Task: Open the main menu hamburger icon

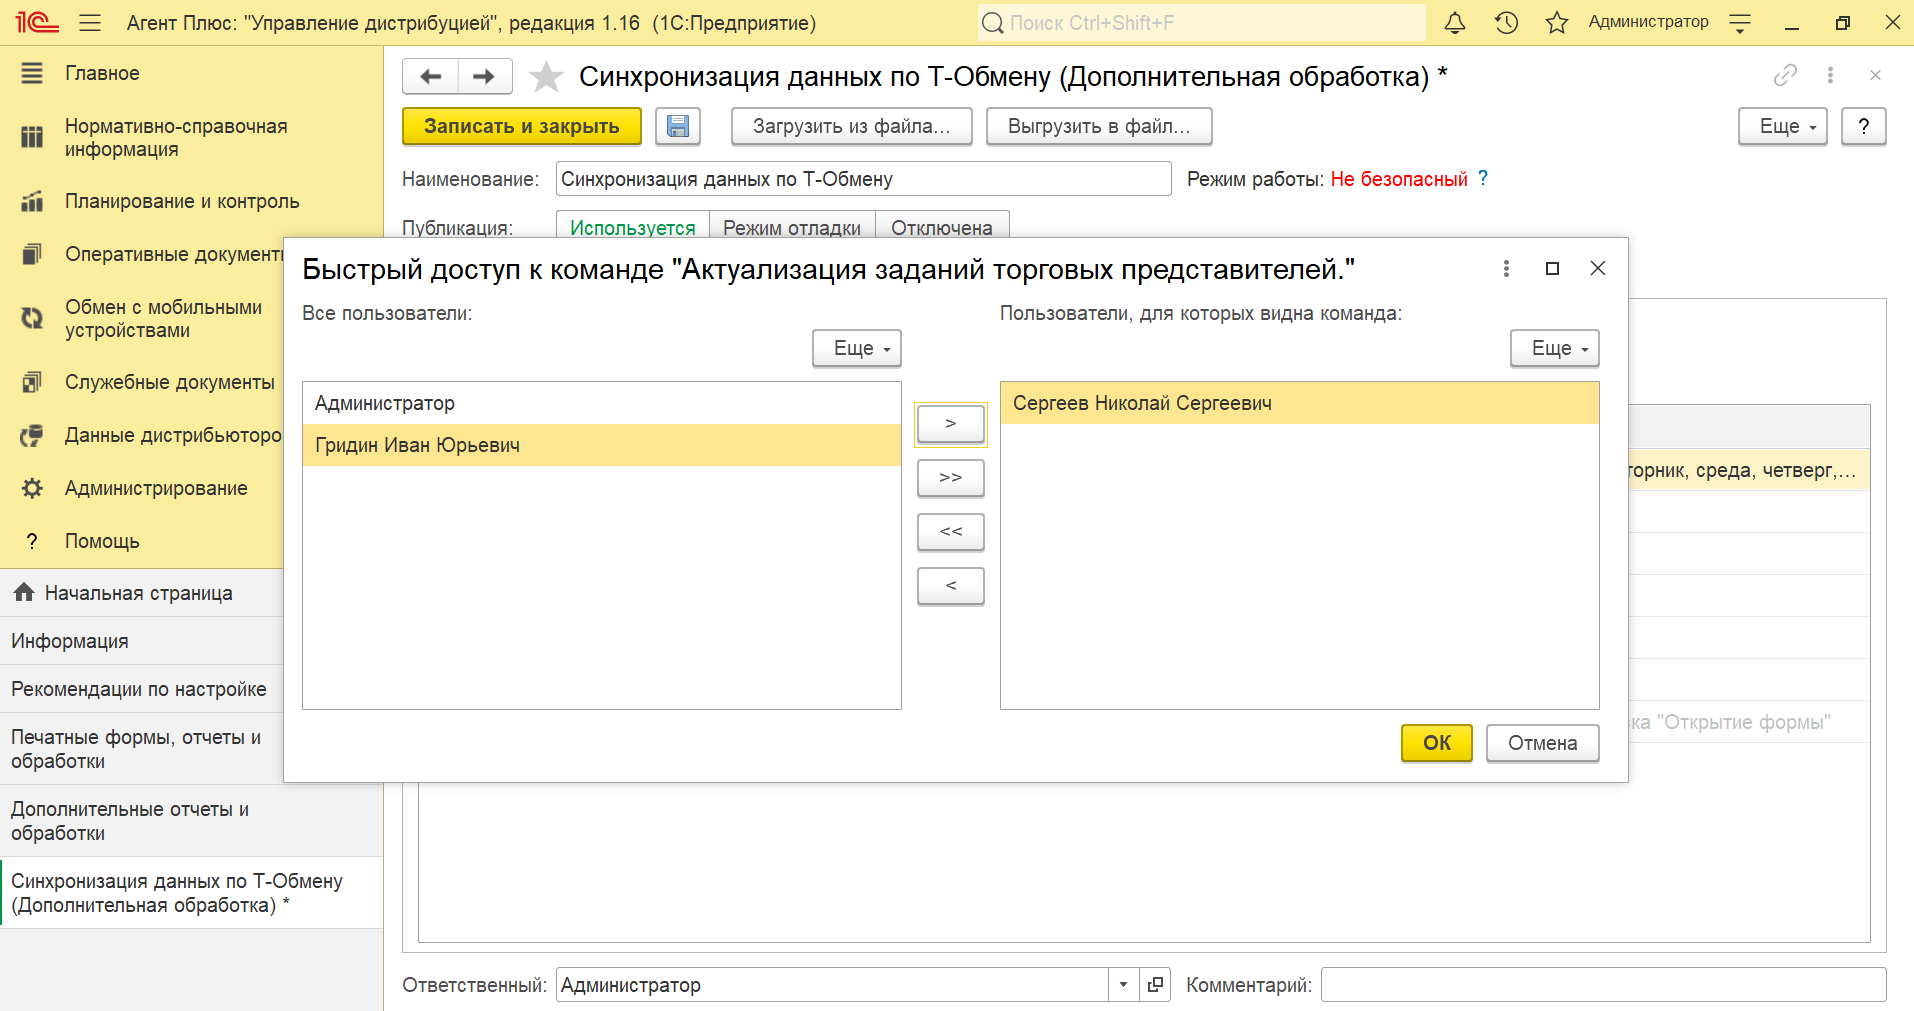Action: click(x=90, y=22)
